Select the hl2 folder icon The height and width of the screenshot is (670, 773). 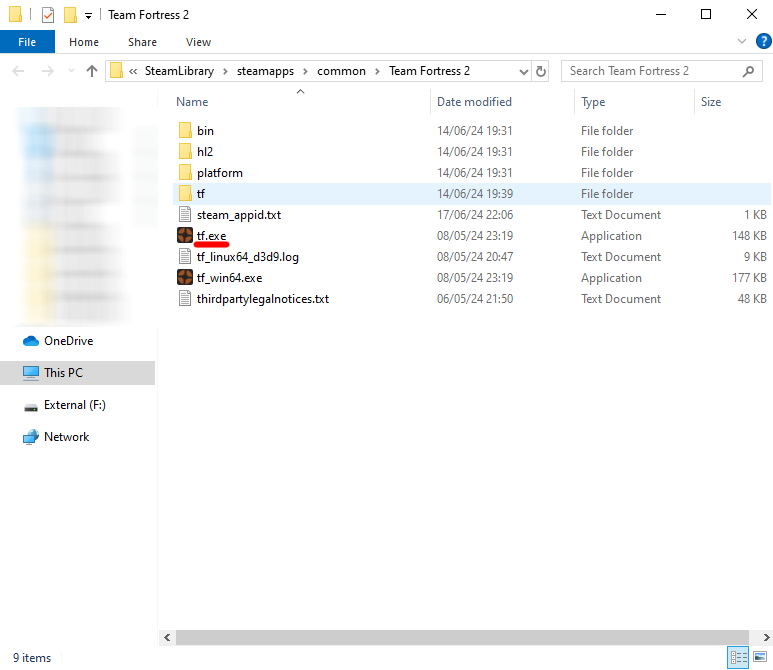pyautogui.click(x=185, y=151)
